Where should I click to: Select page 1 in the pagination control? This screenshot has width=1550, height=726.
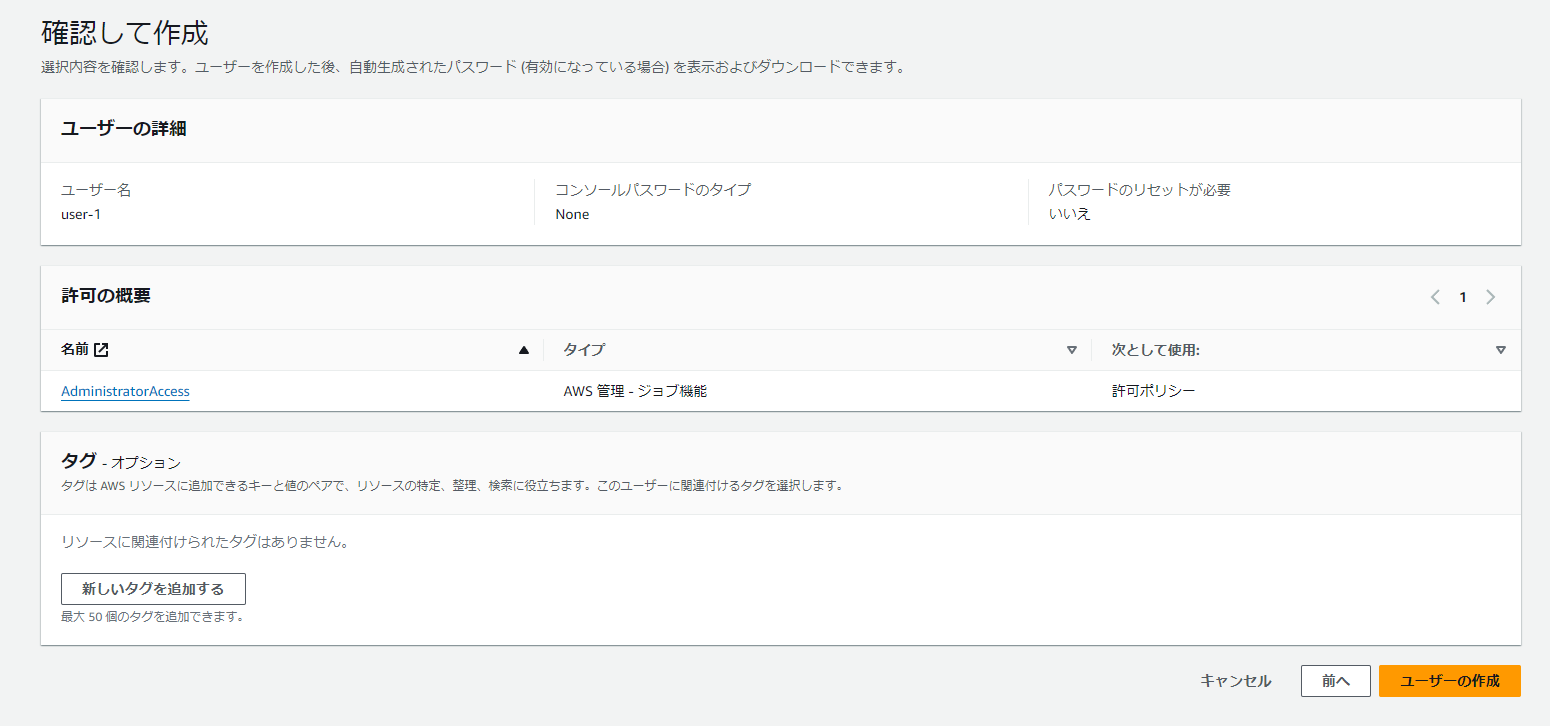pyautogui.click(x=1463, y=297)
